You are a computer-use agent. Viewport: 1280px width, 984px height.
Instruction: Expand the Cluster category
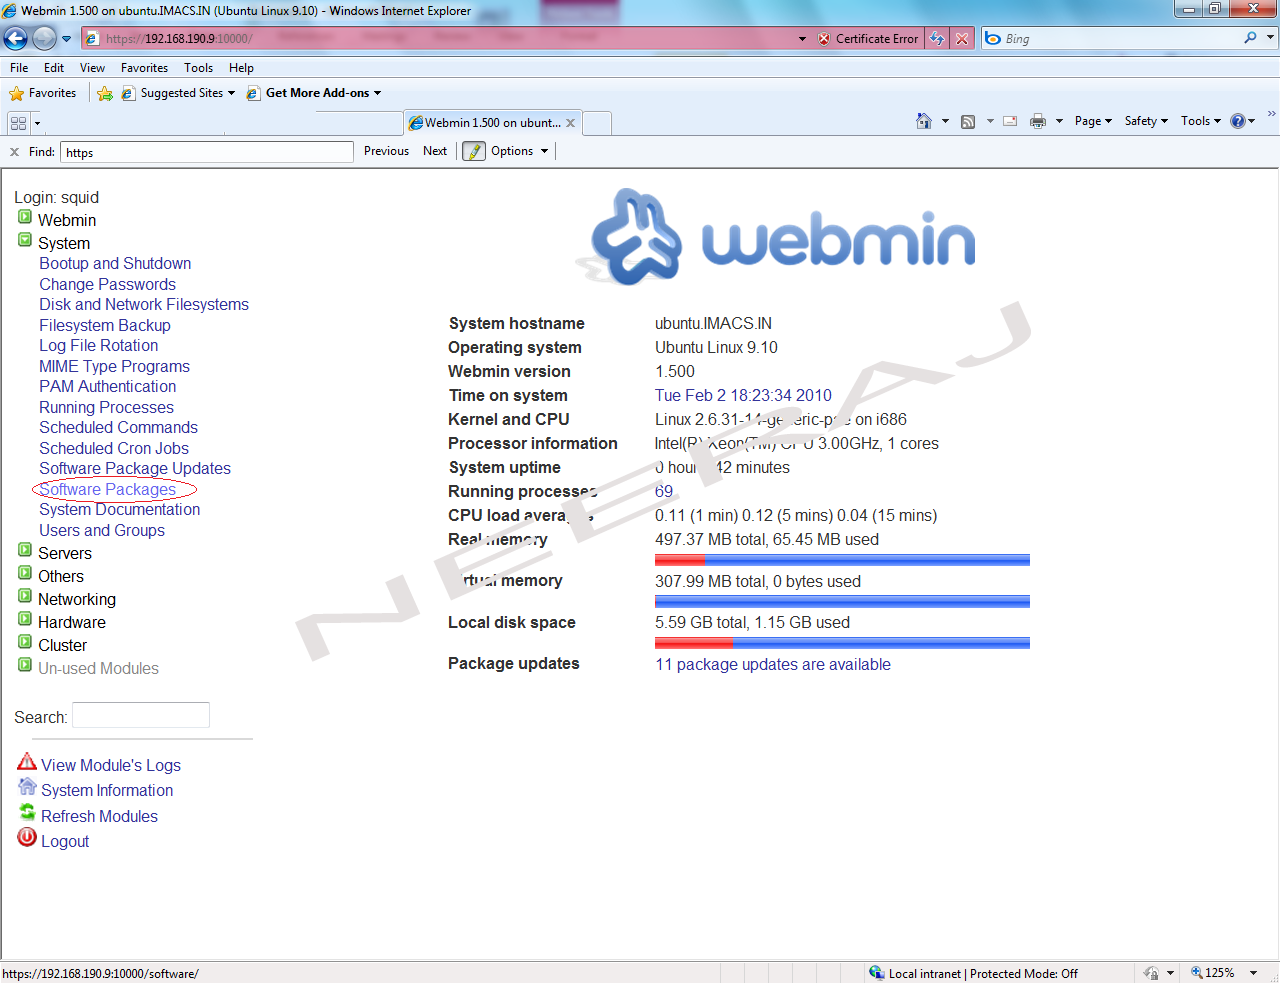point(25,642)
